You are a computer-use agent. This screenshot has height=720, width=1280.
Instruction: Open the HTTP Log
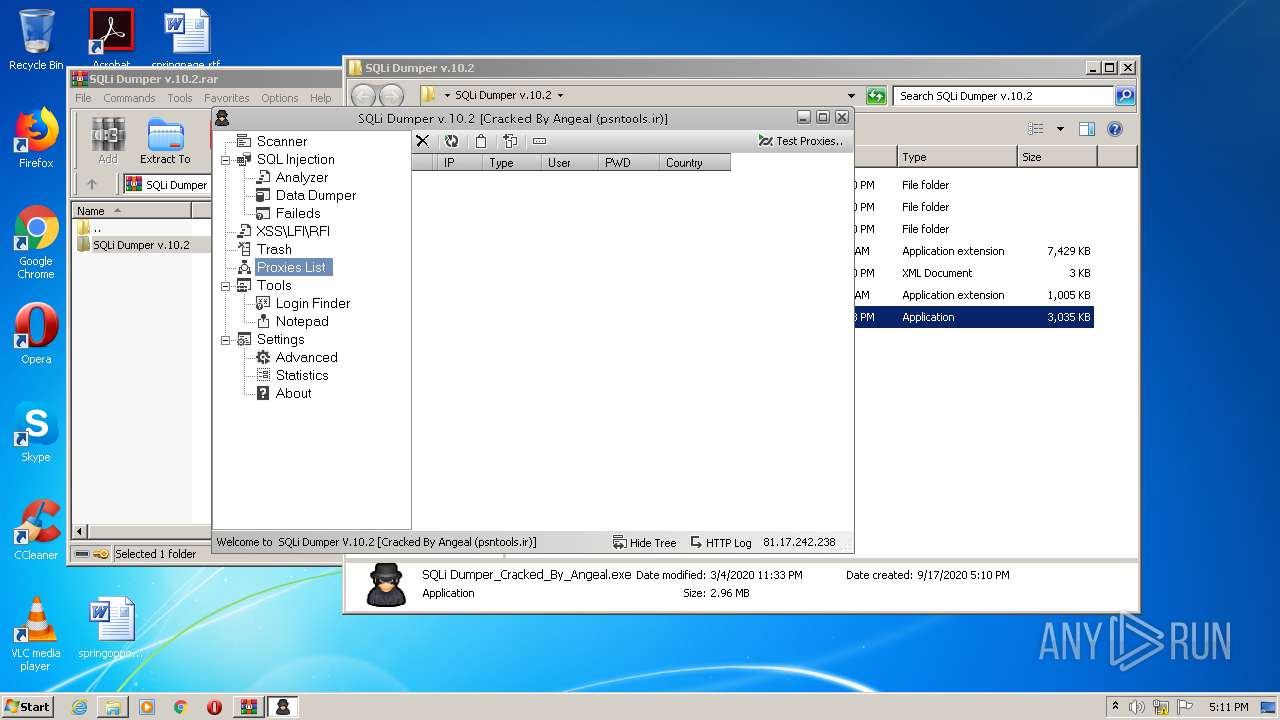click(x=720, y=542)
